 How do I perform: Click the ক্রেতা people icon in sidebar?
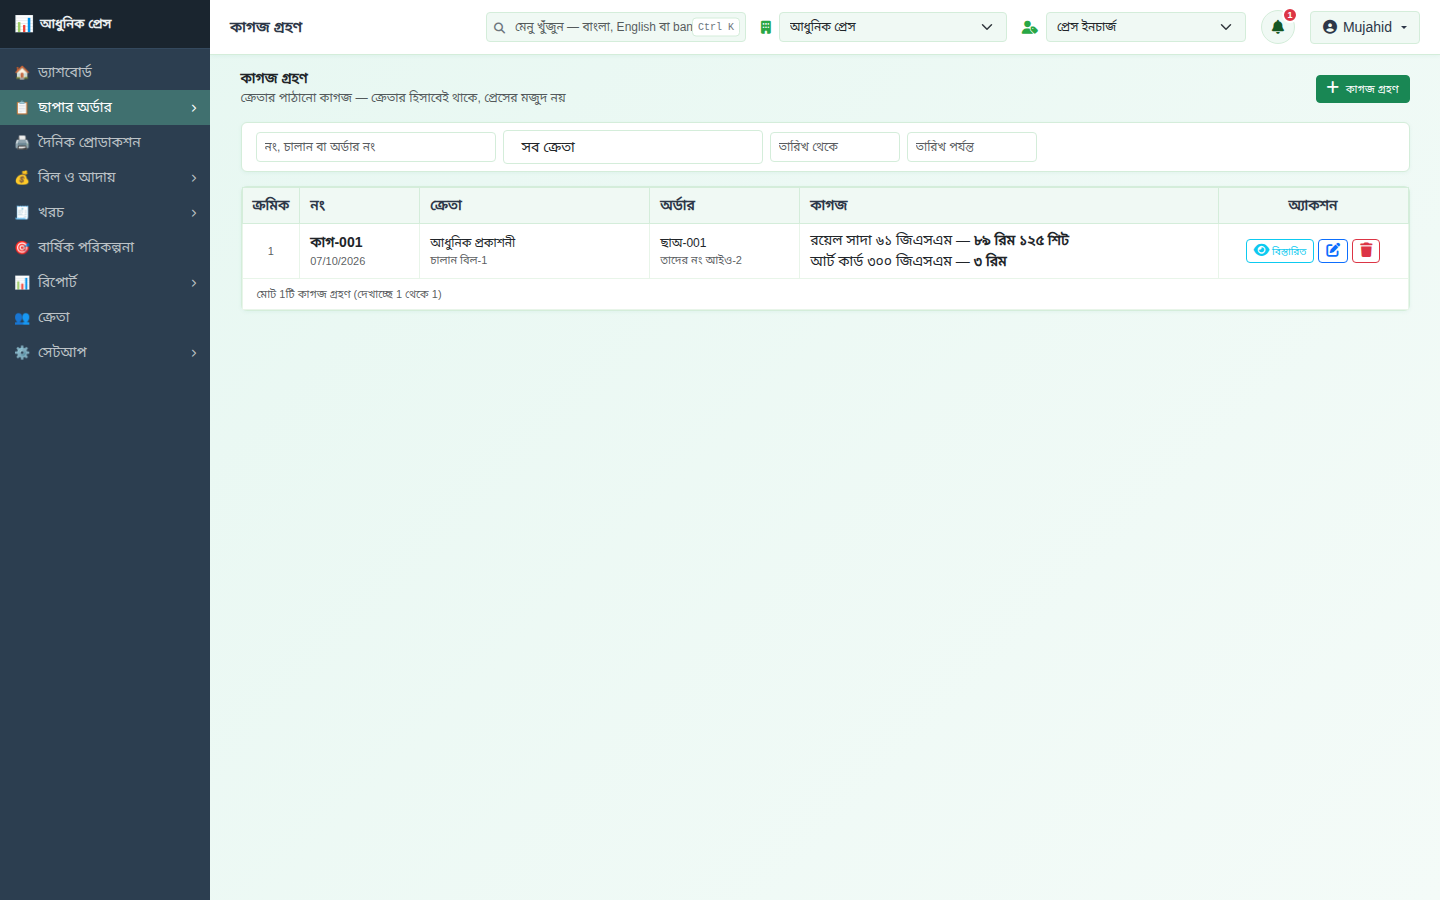coord(22,318)
